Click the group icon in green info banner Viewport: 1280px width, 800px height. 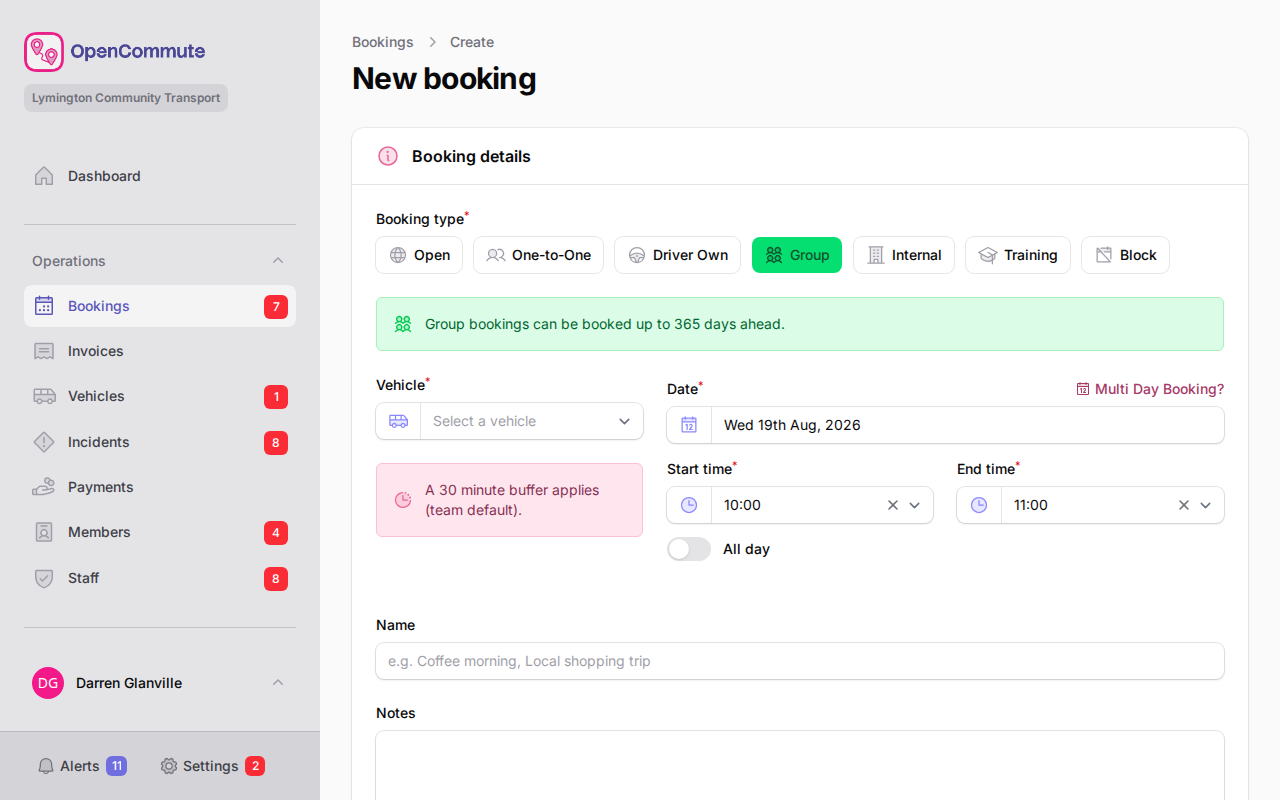(403, 324)
